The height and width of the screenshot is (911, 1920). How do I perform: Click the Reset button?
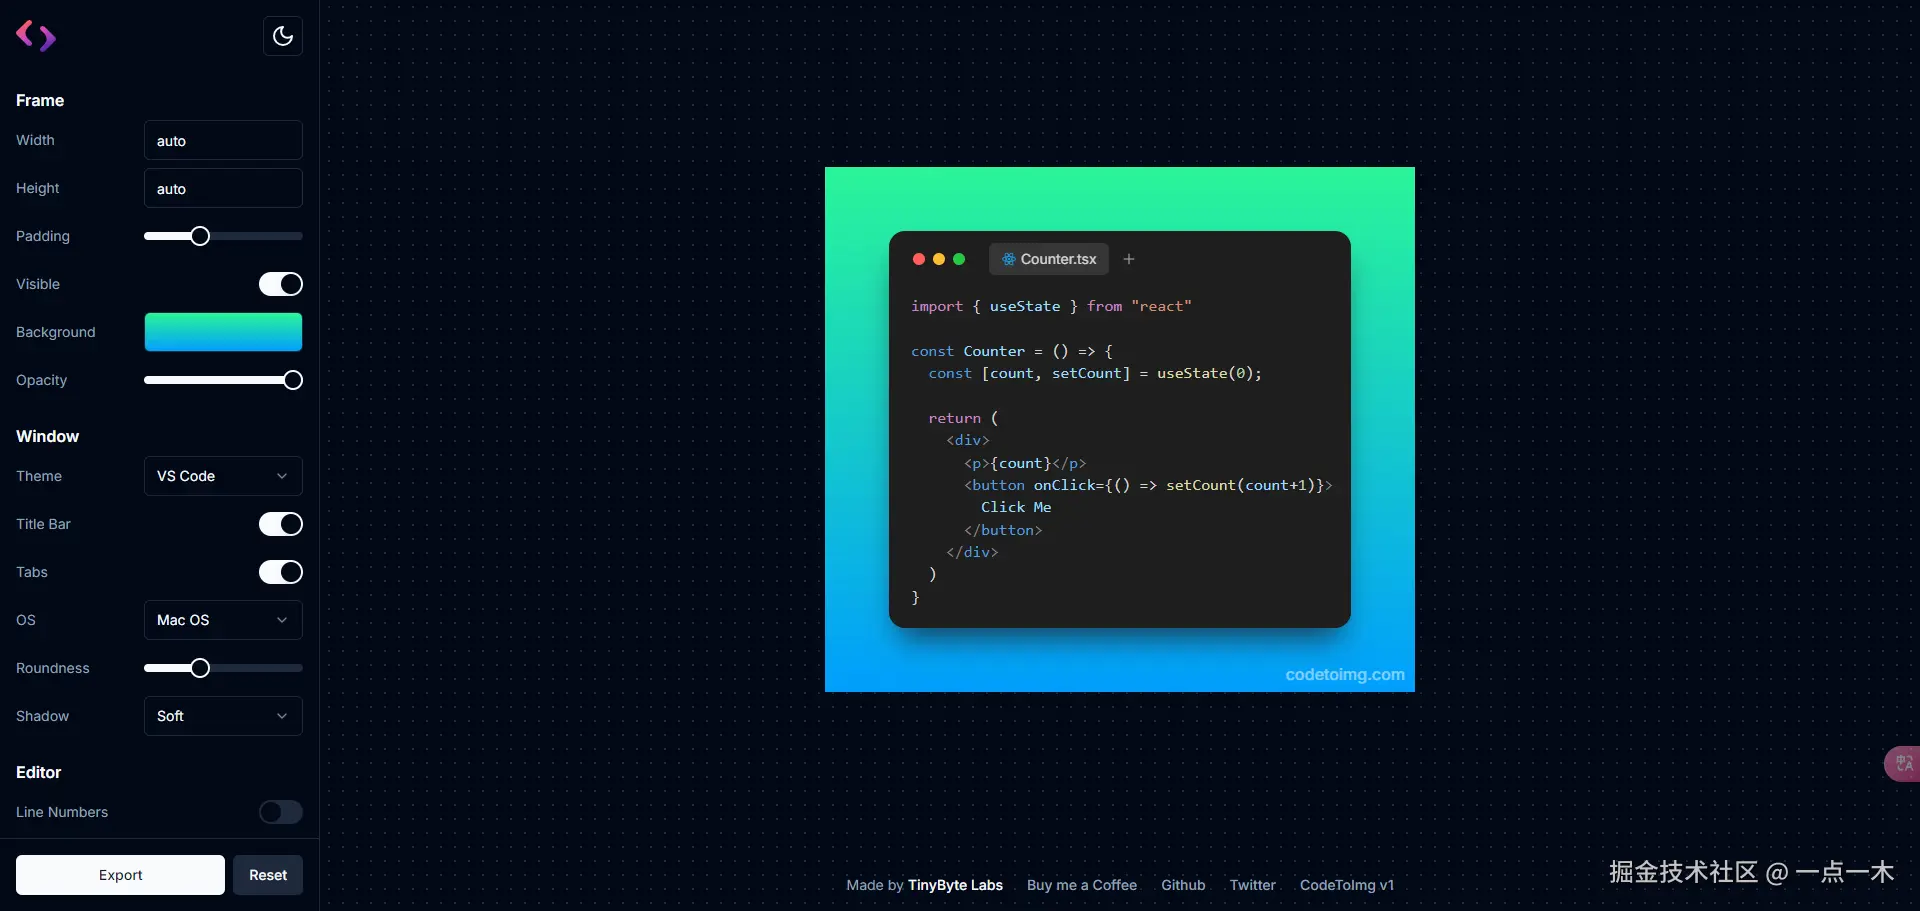(267, 874)
